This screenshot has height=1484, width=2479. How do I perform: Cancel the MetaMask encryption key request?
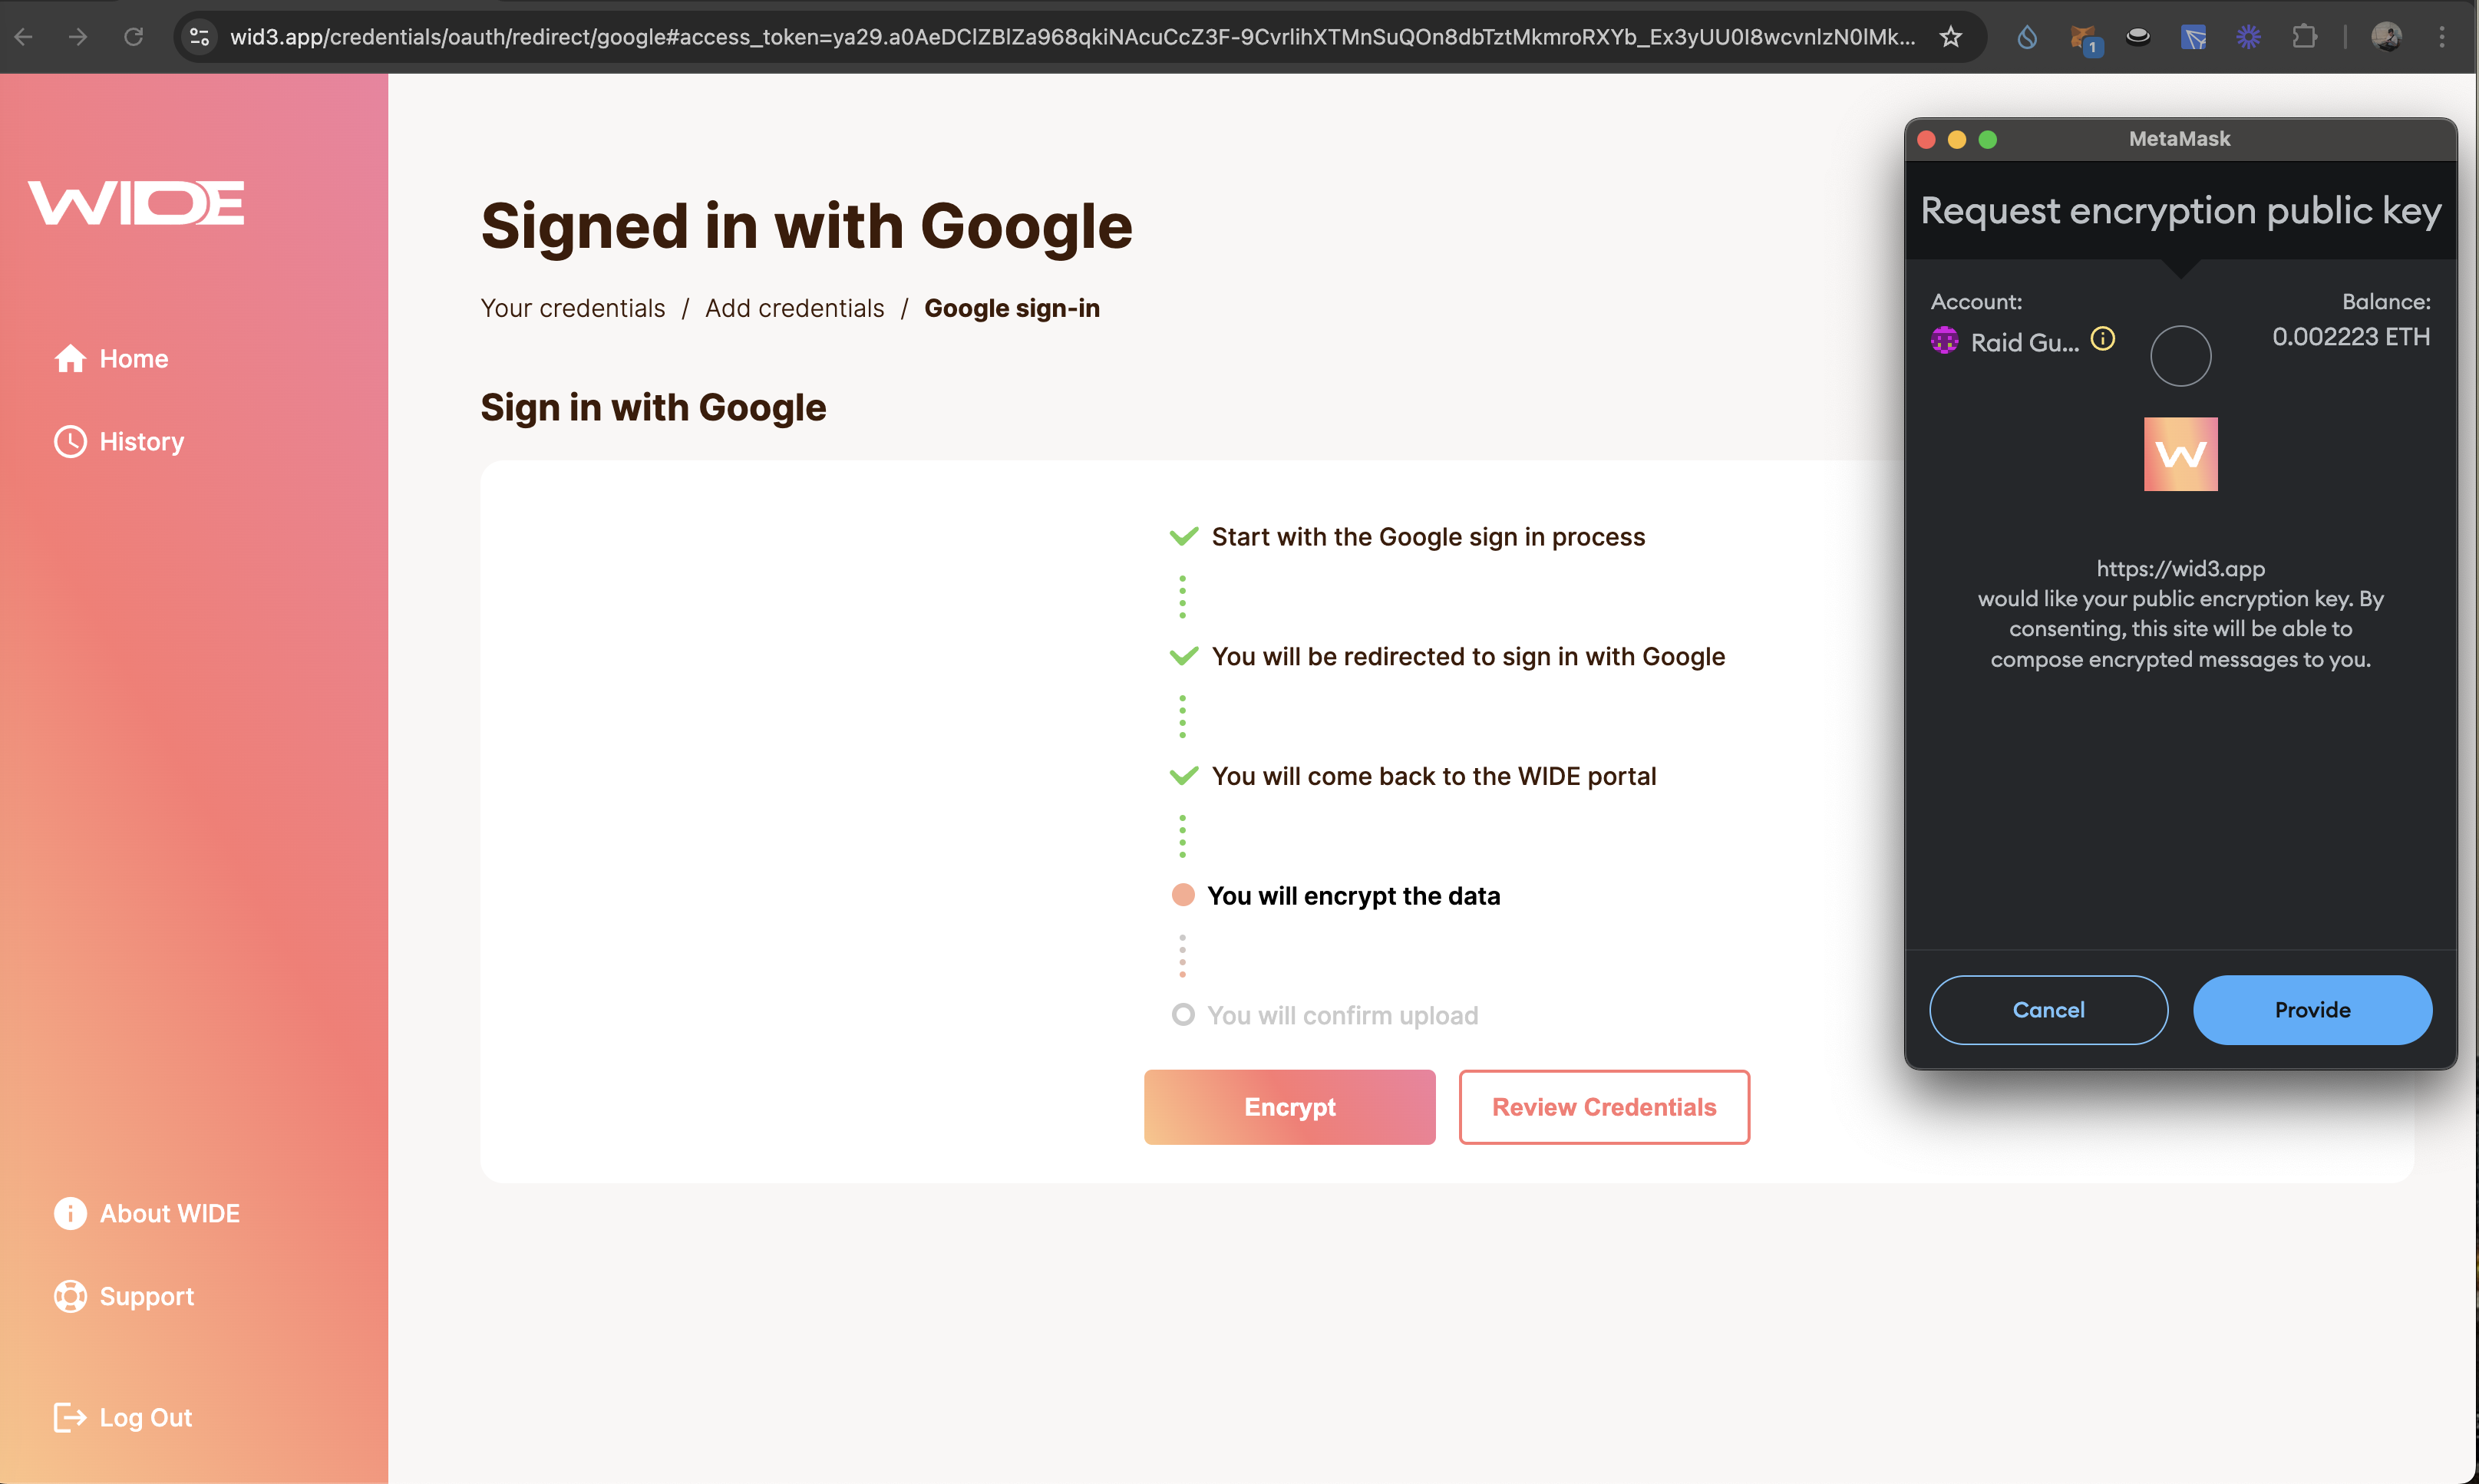pos(2047,1010)
